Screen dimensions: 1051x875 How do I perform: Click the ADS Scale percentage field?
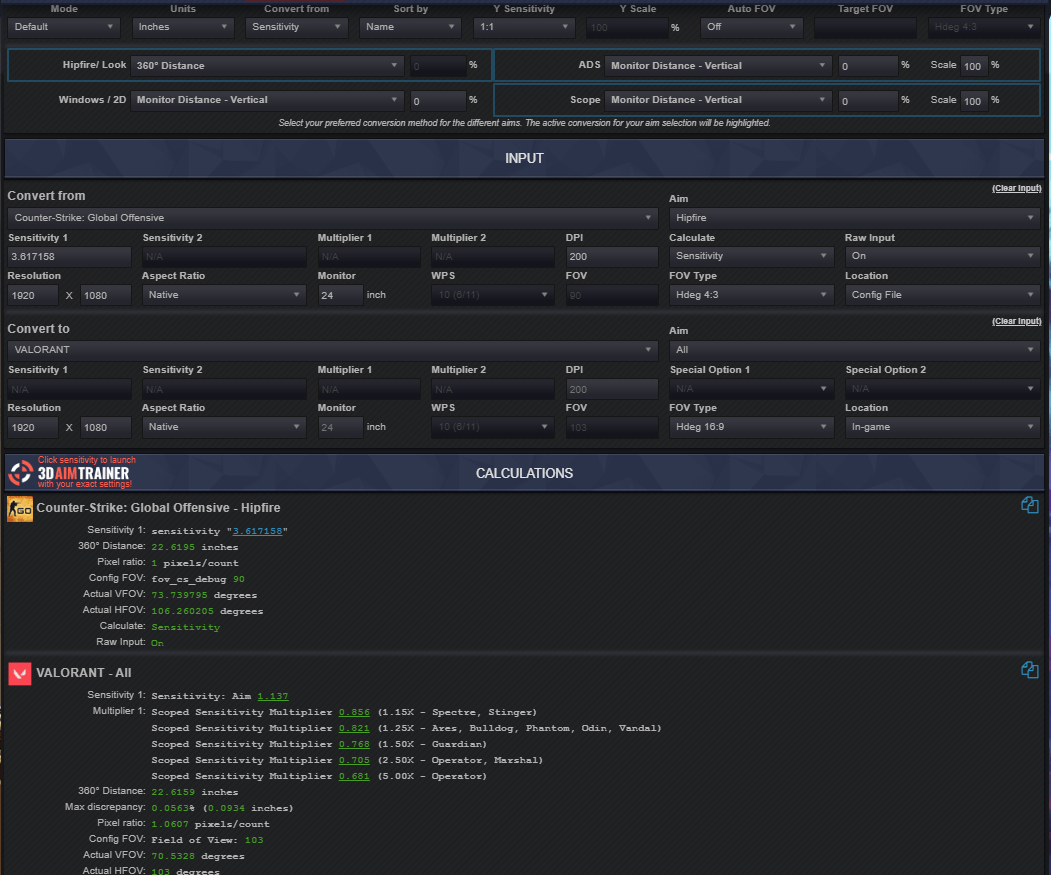click(x=974, y=66)
